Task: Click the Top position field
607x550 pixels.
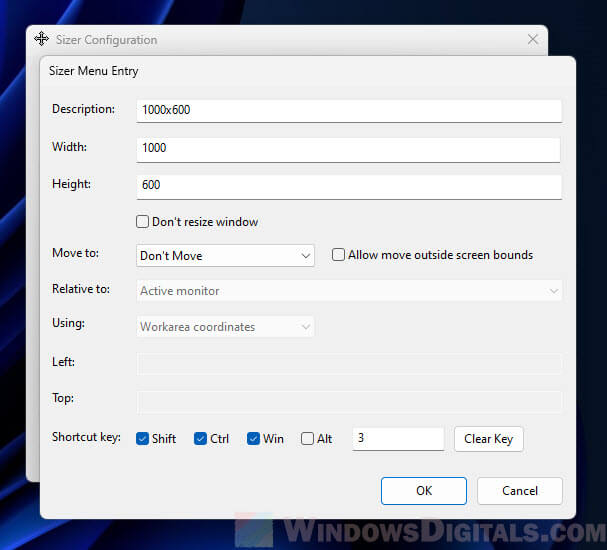Action: 348,400
